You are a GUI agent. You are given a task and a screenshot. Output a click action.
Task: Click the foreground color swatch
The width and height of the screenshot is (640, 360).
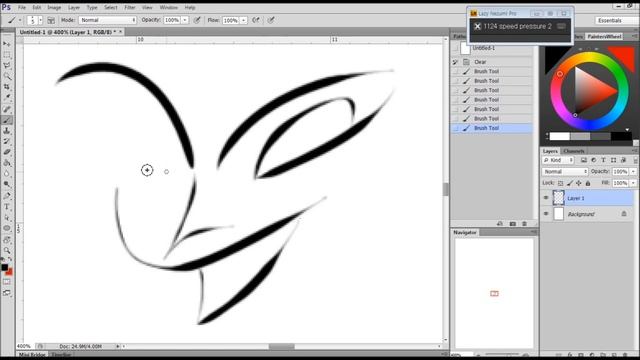tap(4, 267)
